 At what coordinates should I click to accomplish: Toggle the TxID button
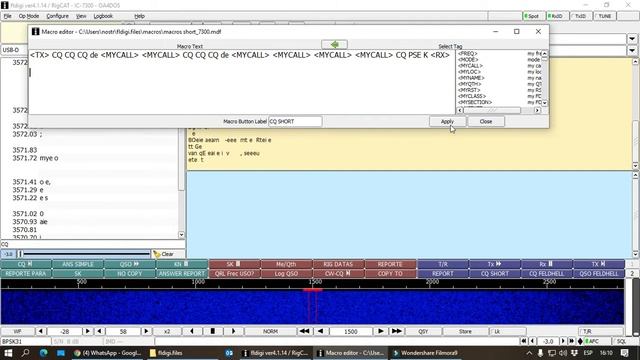coord(580,16)
